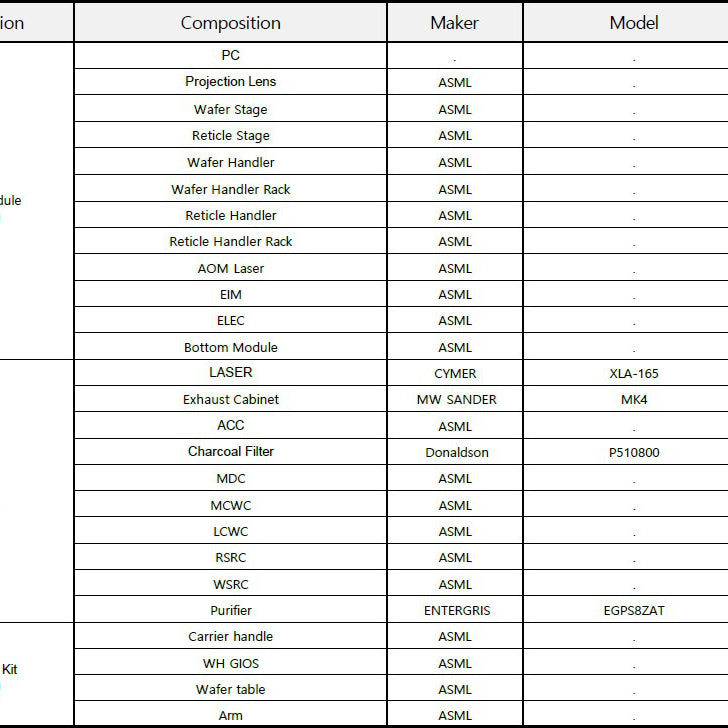Screen dimensions: 728x728
Task: Click the XLA-165 model cell
Action: [x=634, y=373]
